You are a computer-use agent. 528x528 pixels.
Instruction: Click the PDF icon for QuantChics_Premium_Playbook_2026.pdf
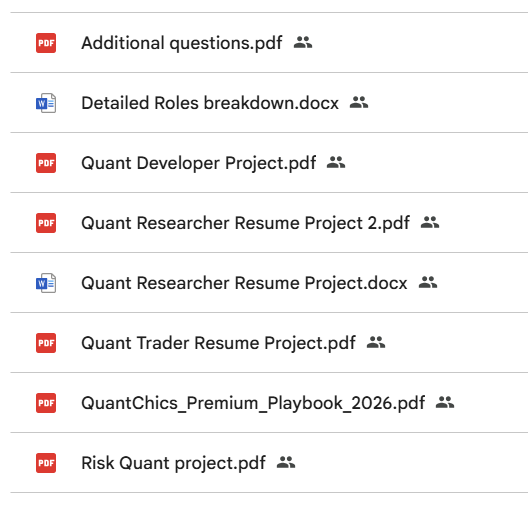(x=46, y=403)
